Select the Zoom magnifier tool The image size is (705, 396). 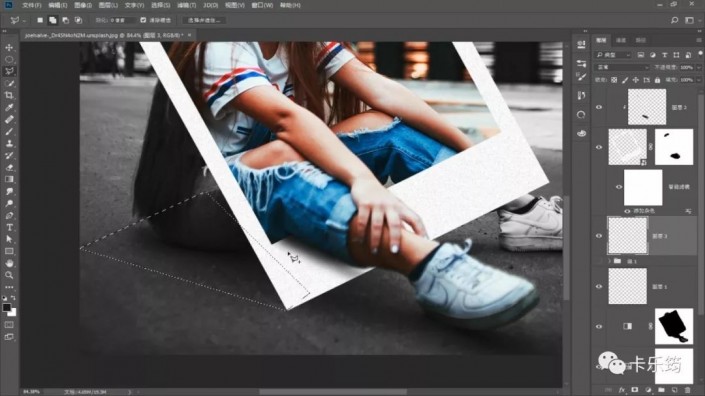tap(9, 275)
